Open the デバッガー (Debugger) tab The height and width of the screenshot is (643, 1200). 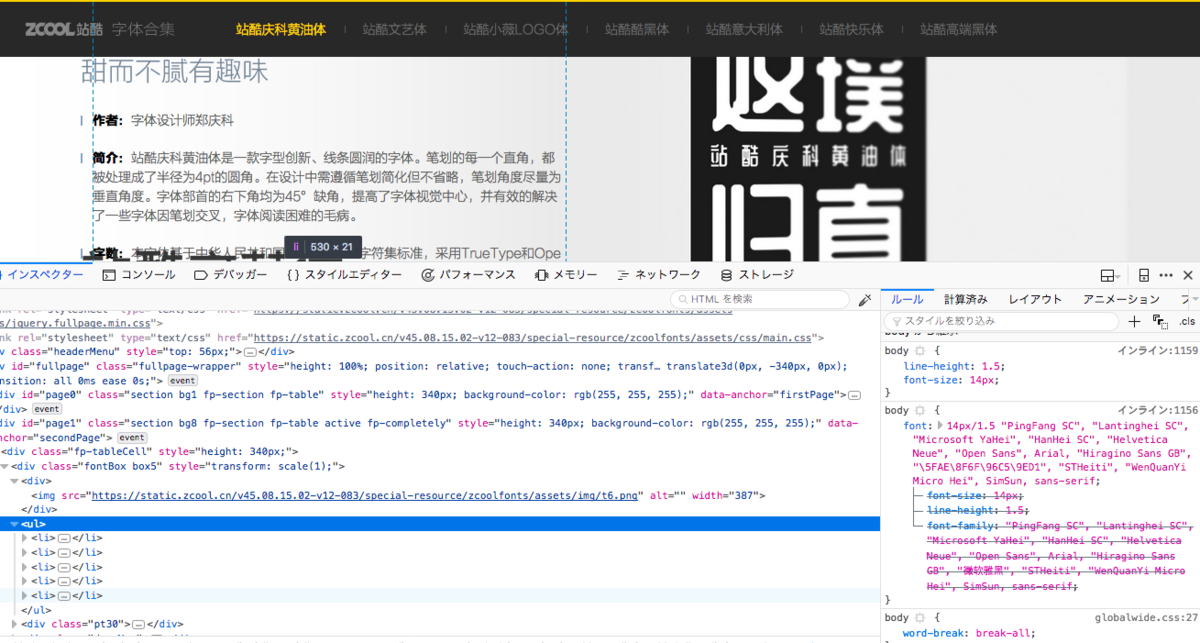(230, 275)
